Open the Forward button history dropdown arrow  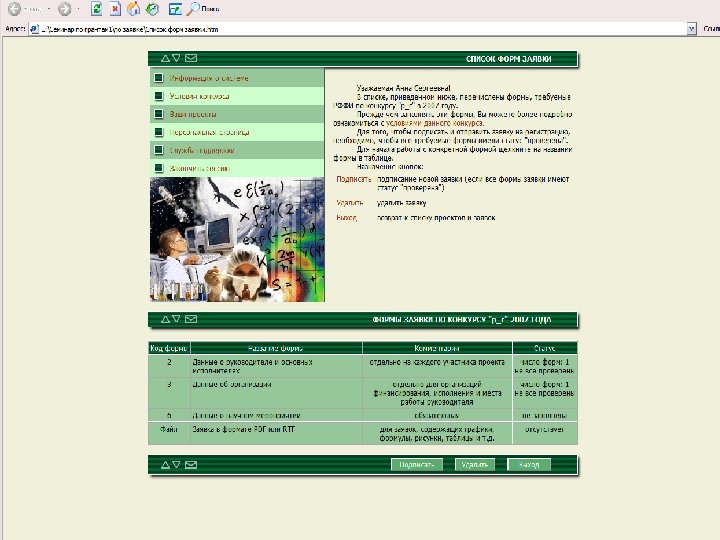(78, 9)
